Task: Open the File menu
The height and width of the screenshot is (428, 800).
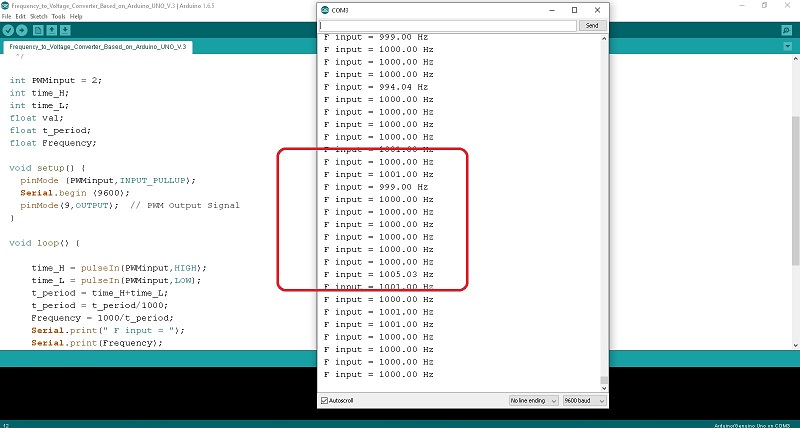Action: point(6,16)
